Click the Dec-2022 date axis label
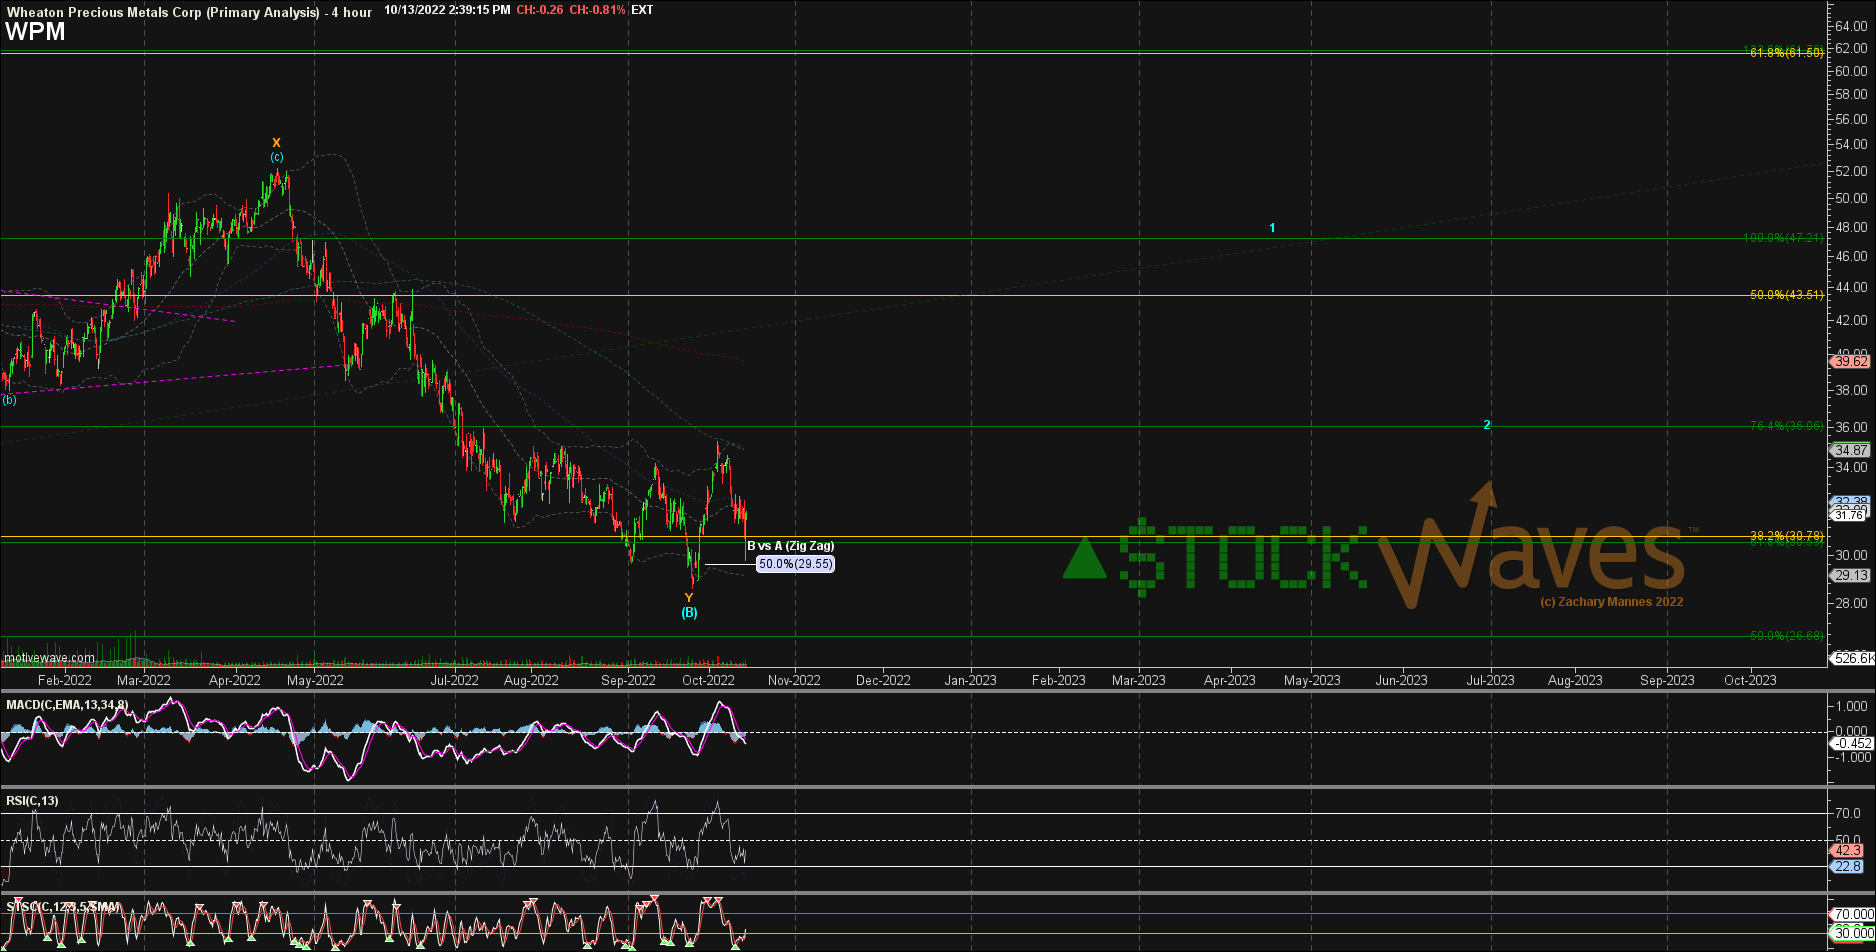The image size is (1876, 952). tap(883, 680)
